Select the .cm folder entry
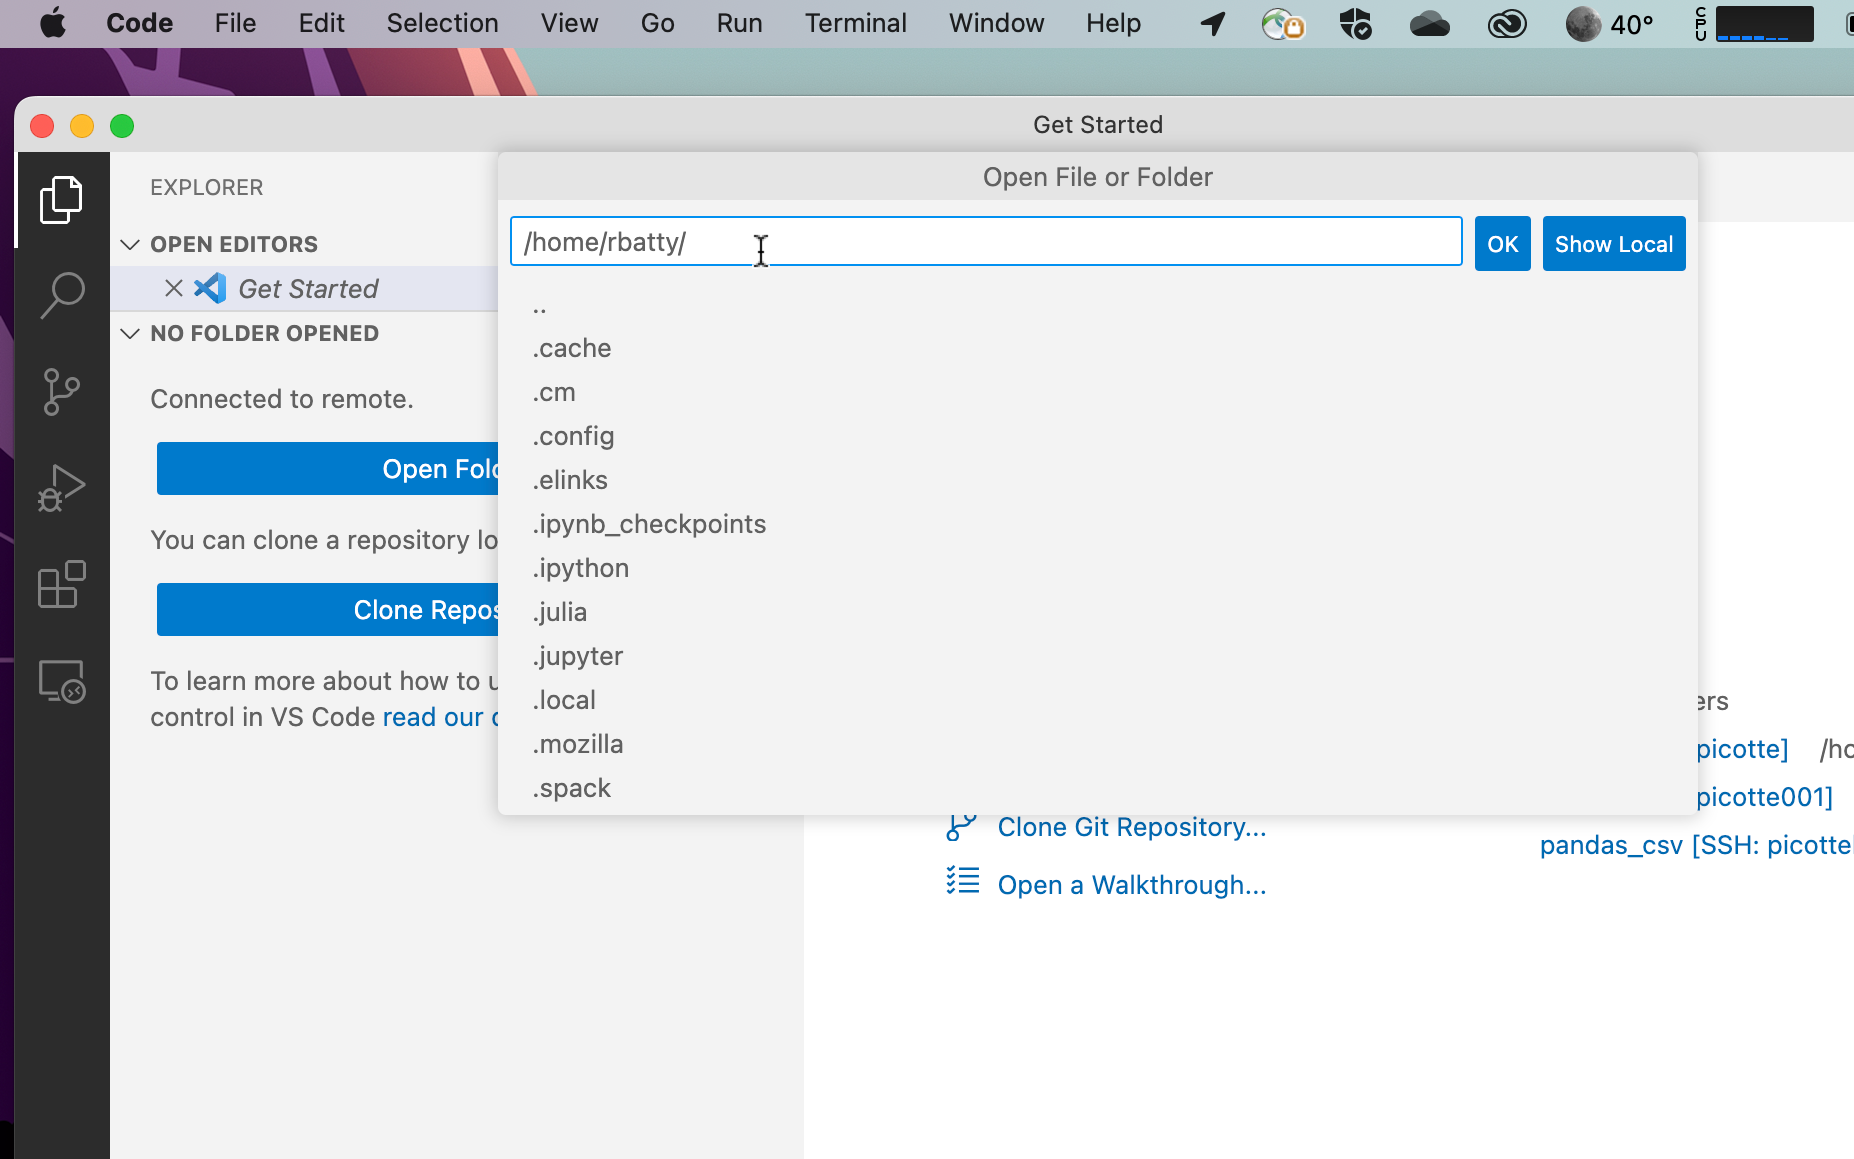1854x1159 pixels. [1097, 392]
